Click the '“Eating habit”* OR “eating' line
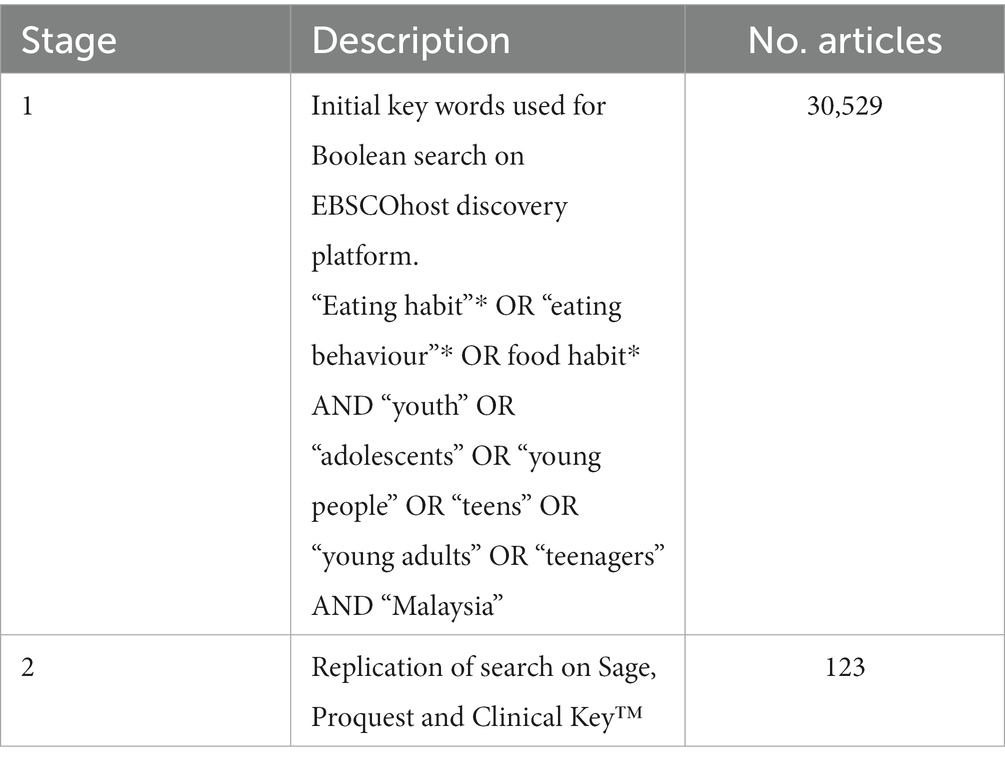This screenshot has height=760, width=1005. (x=466, y=307)
